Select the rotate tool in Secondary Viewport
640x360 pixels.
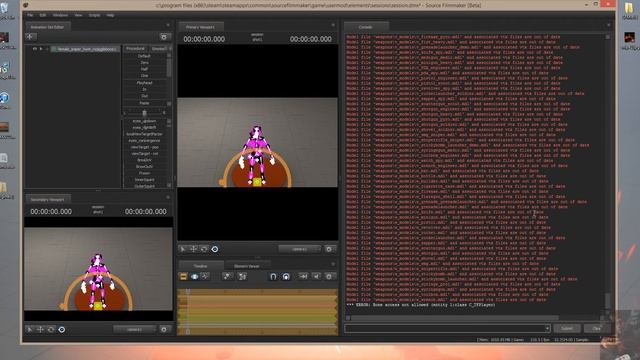[51, 329]
